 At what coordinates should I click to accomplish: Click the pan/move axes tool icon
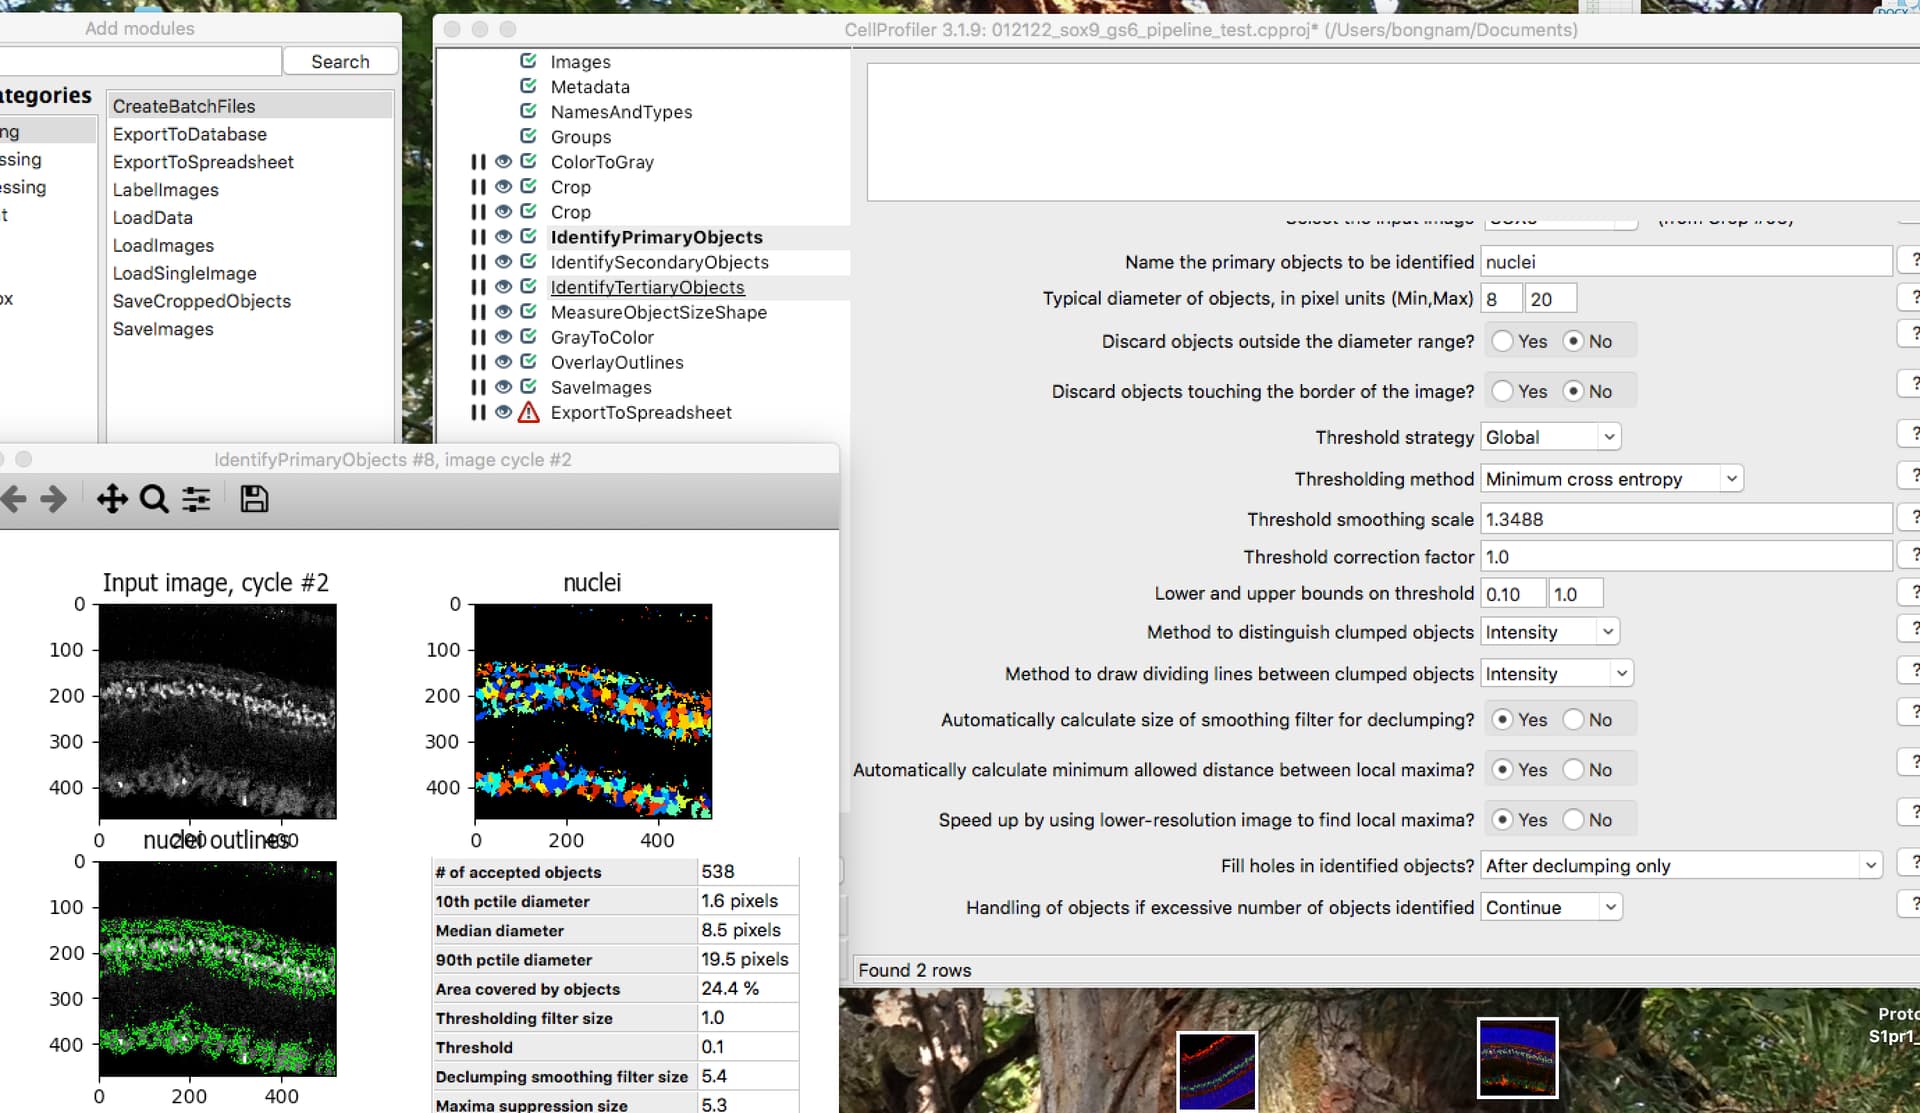(112, 499)
